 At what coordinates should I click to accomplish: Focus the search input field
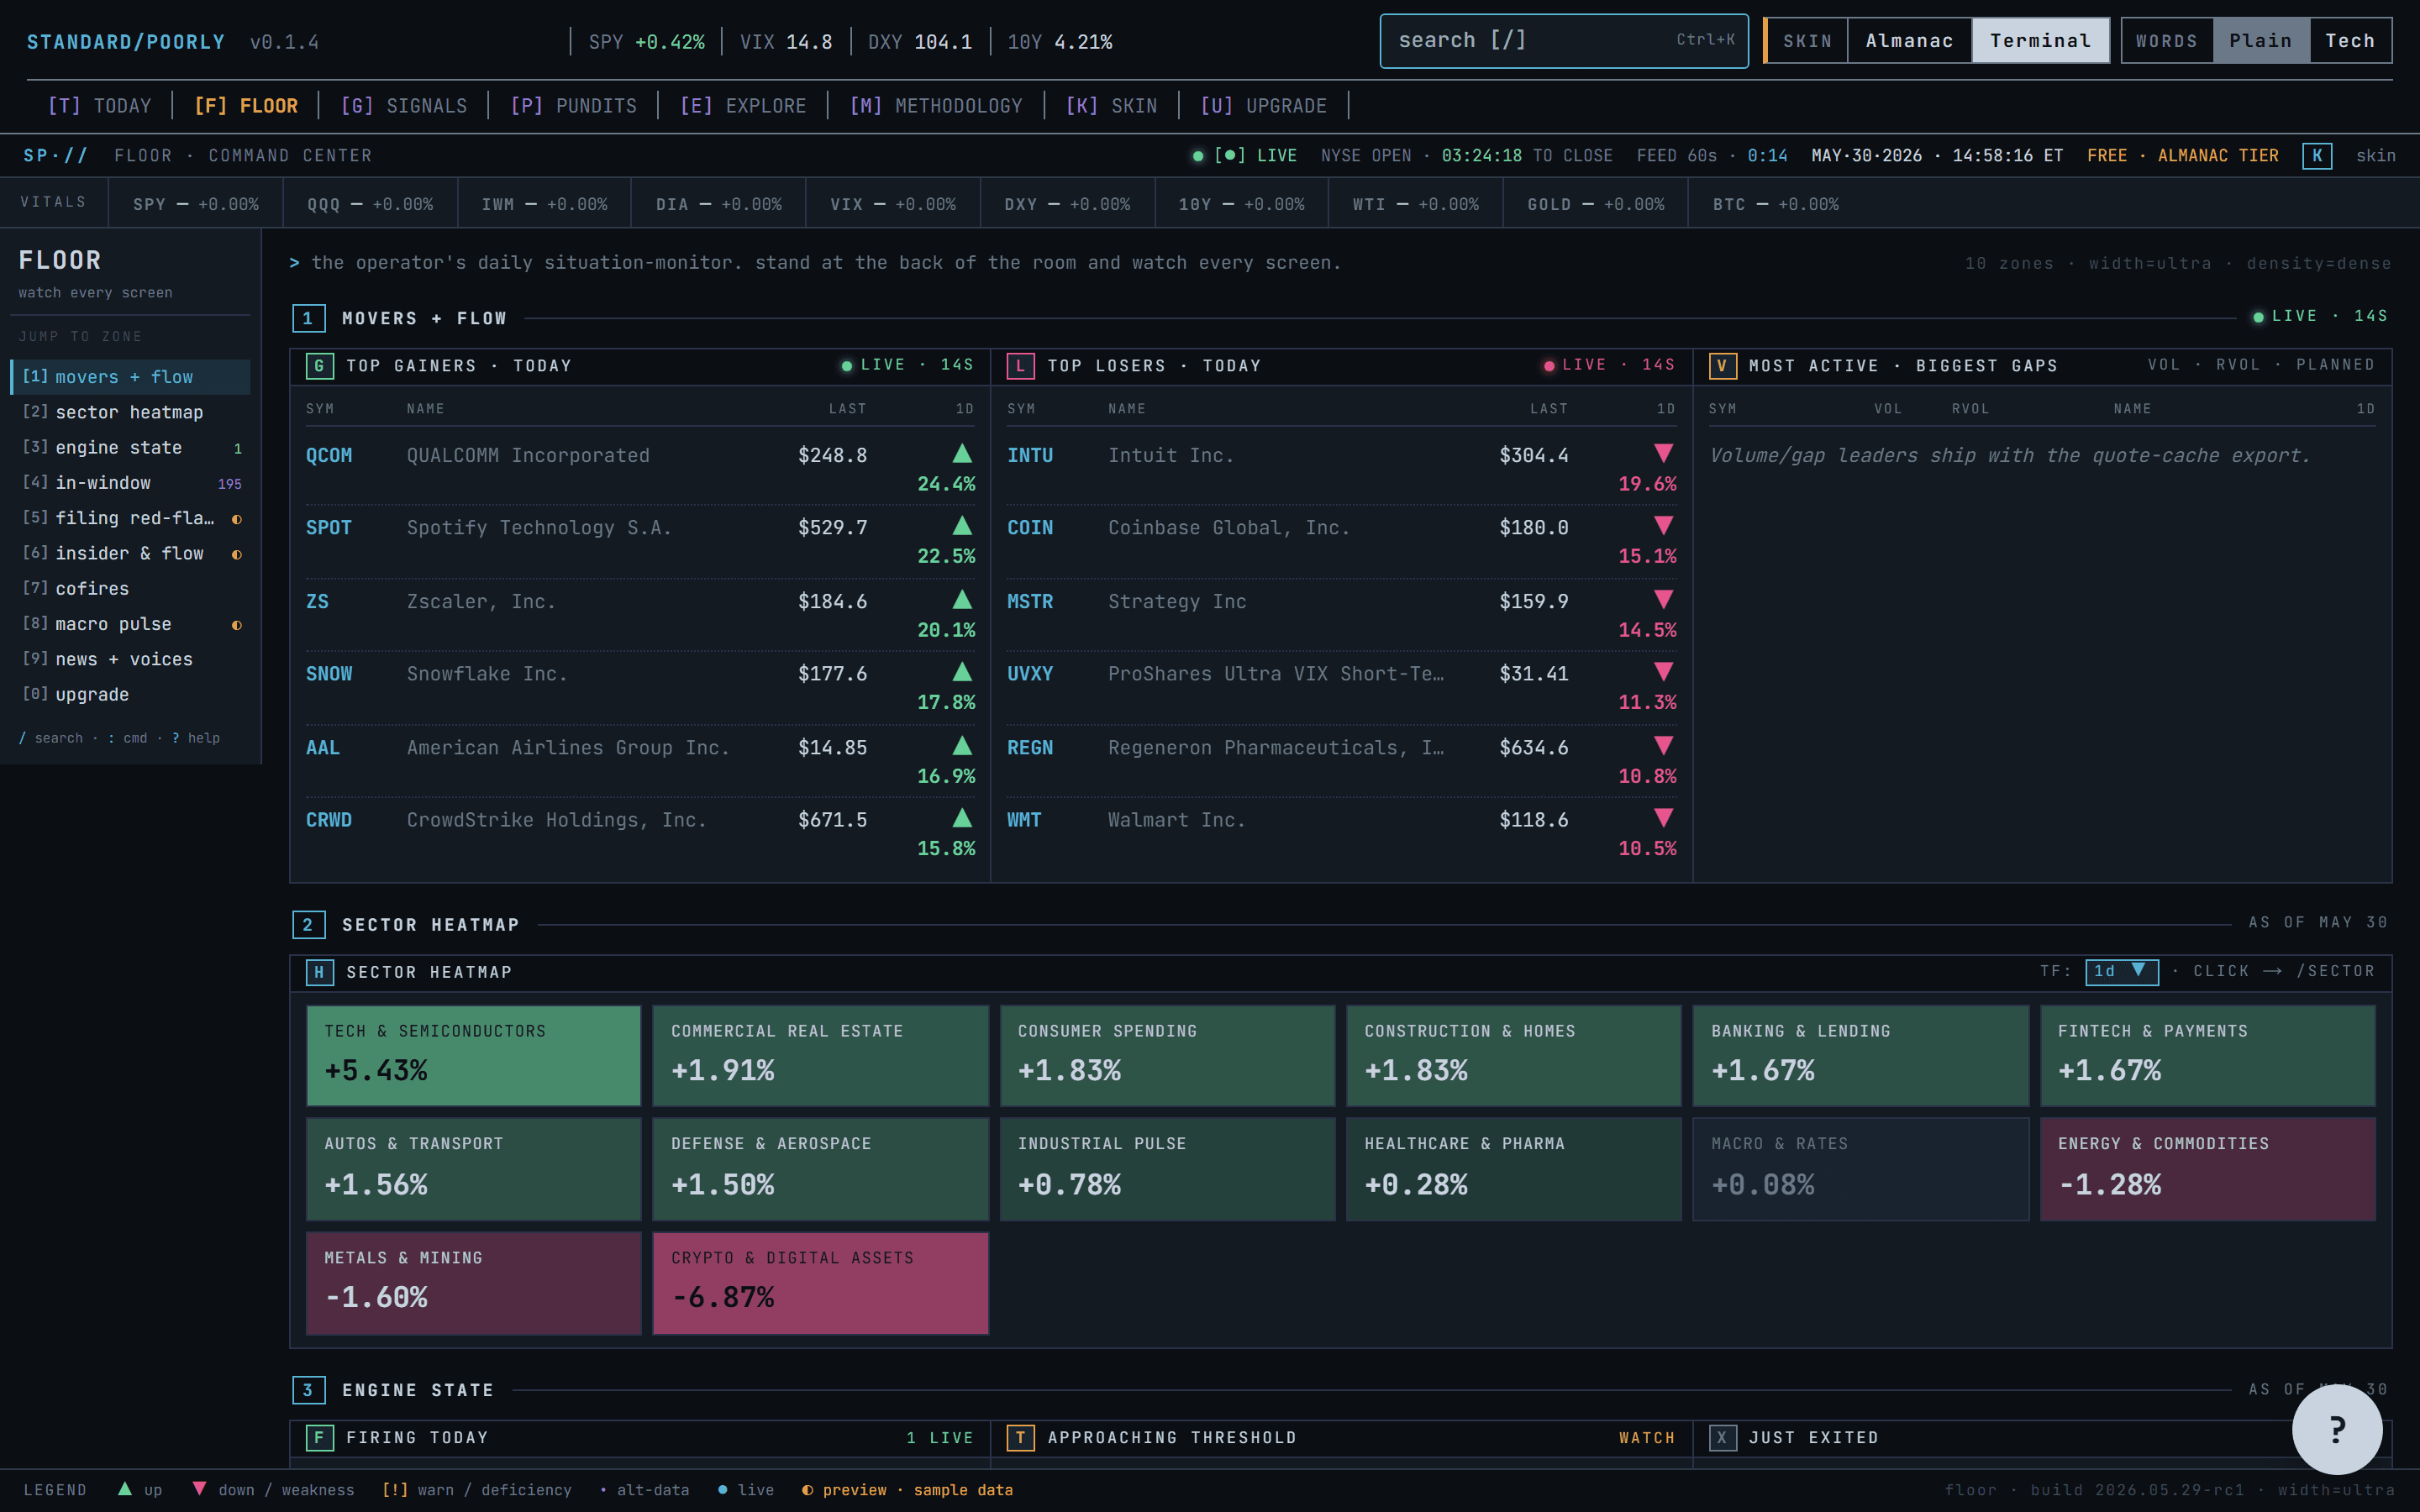coord(1564,41)
